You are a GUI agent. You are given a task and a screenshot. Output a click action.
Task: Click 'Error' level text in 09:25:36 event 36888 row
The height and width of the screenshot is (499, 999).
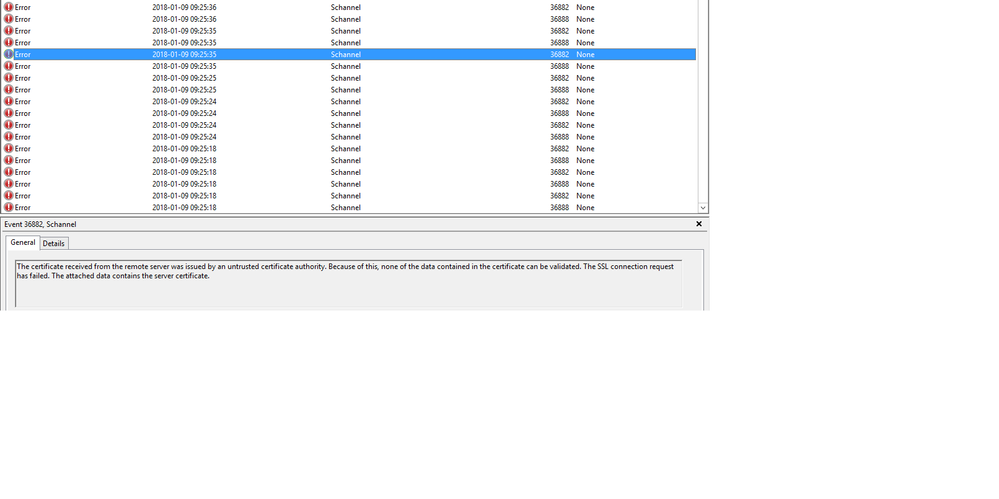22,19
